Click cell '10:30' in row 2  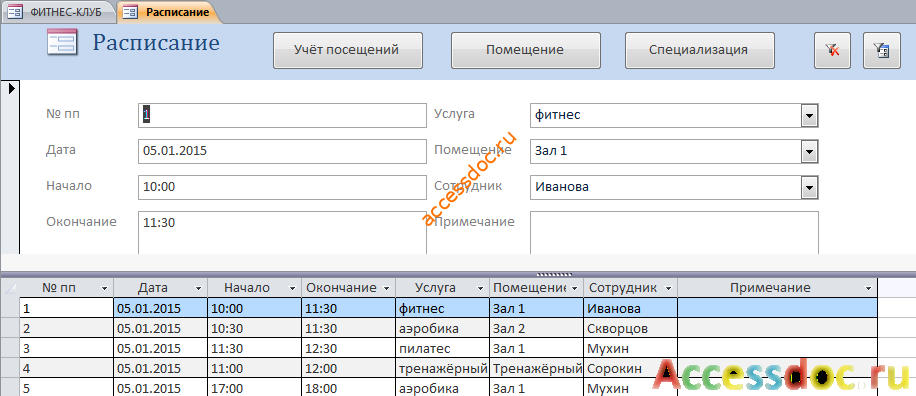coord(255,328)
